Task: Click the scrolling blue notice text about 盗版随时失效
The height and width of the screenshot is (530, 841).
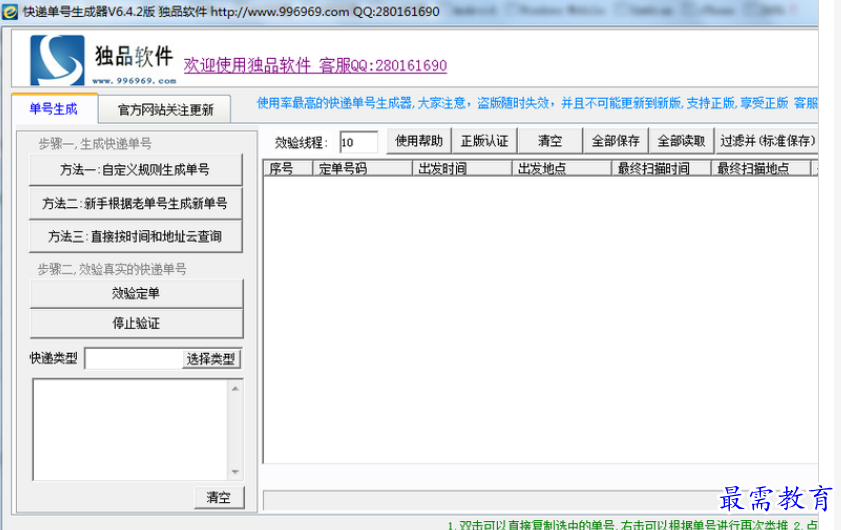Action: pyautogui.click(x=537, y=103)
